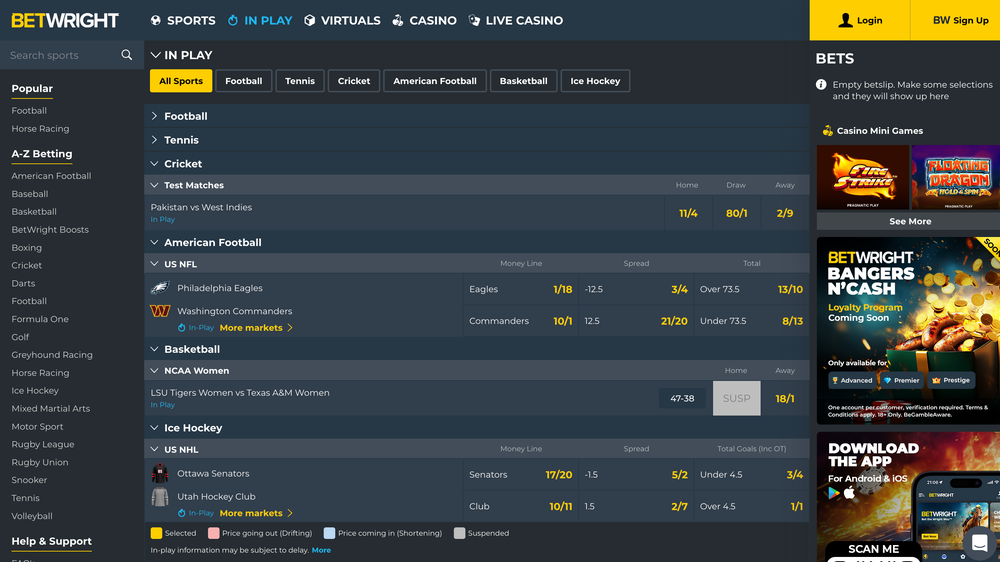Select West Indies away odds 2/9
The height and width of the screenshot is (562, 1000).
click(x=785, y=213)
